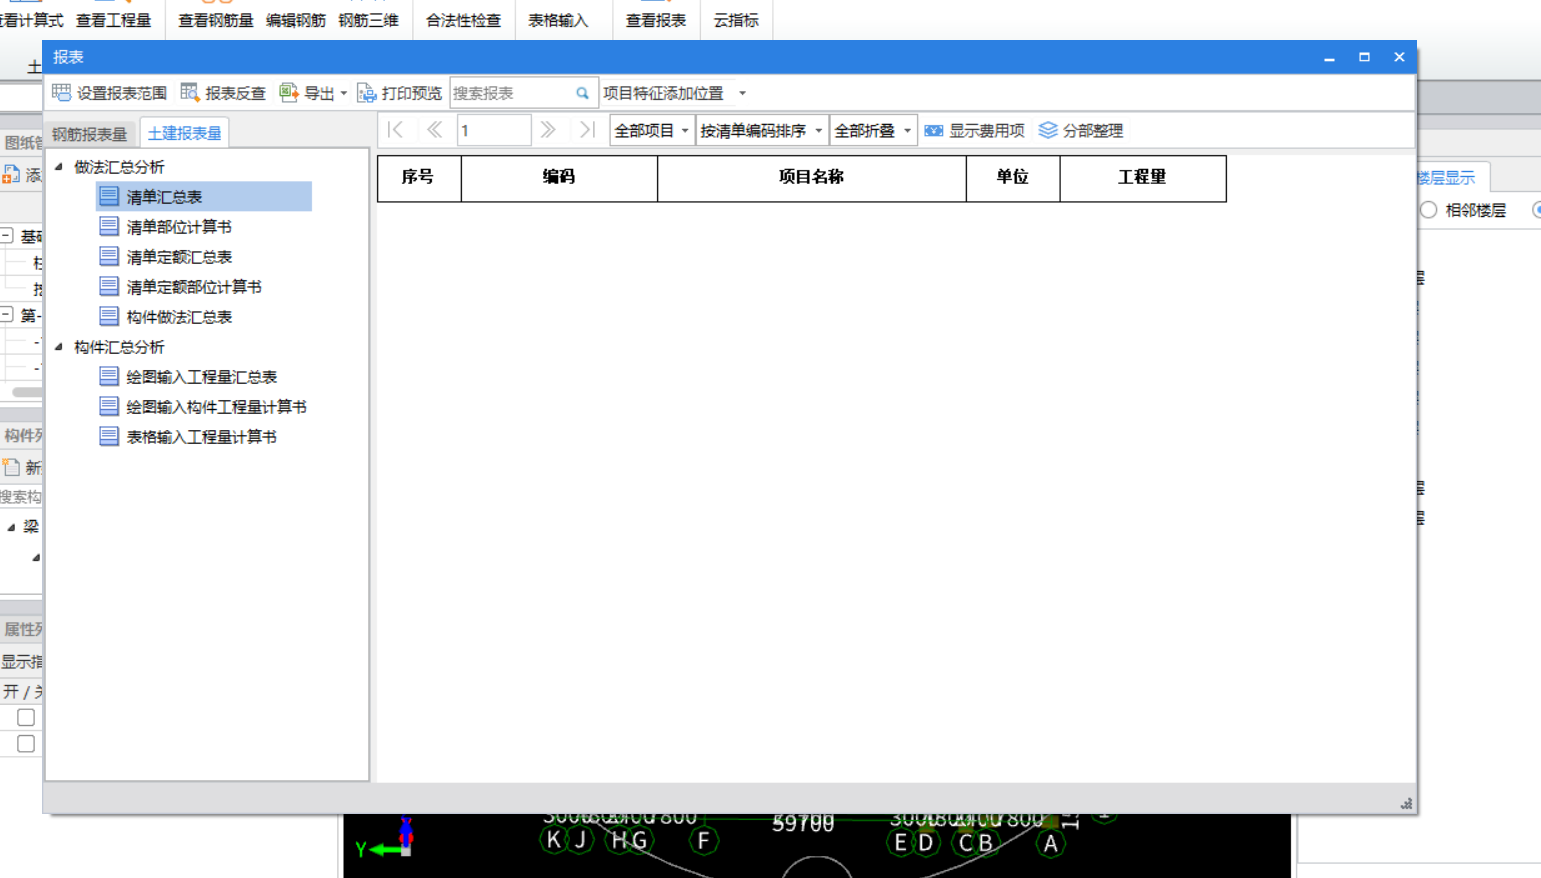This screenshot has width=1541, height=878.
Task: Click the 导出 export icon
Action: coord(289,93)
